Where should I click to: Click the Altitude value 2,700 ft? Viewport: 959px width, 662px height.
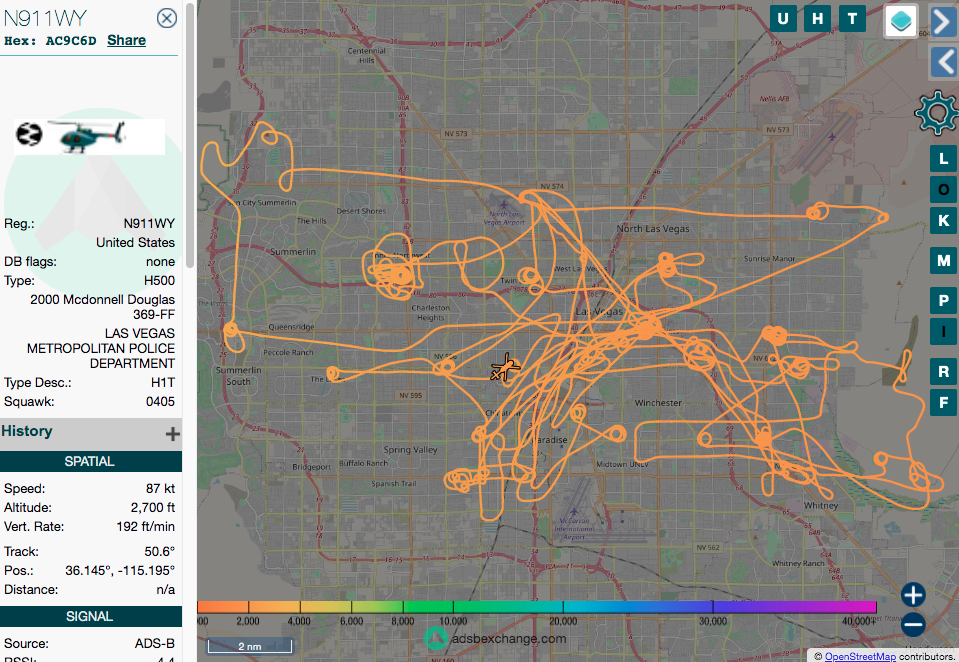(x=153, y=507)
